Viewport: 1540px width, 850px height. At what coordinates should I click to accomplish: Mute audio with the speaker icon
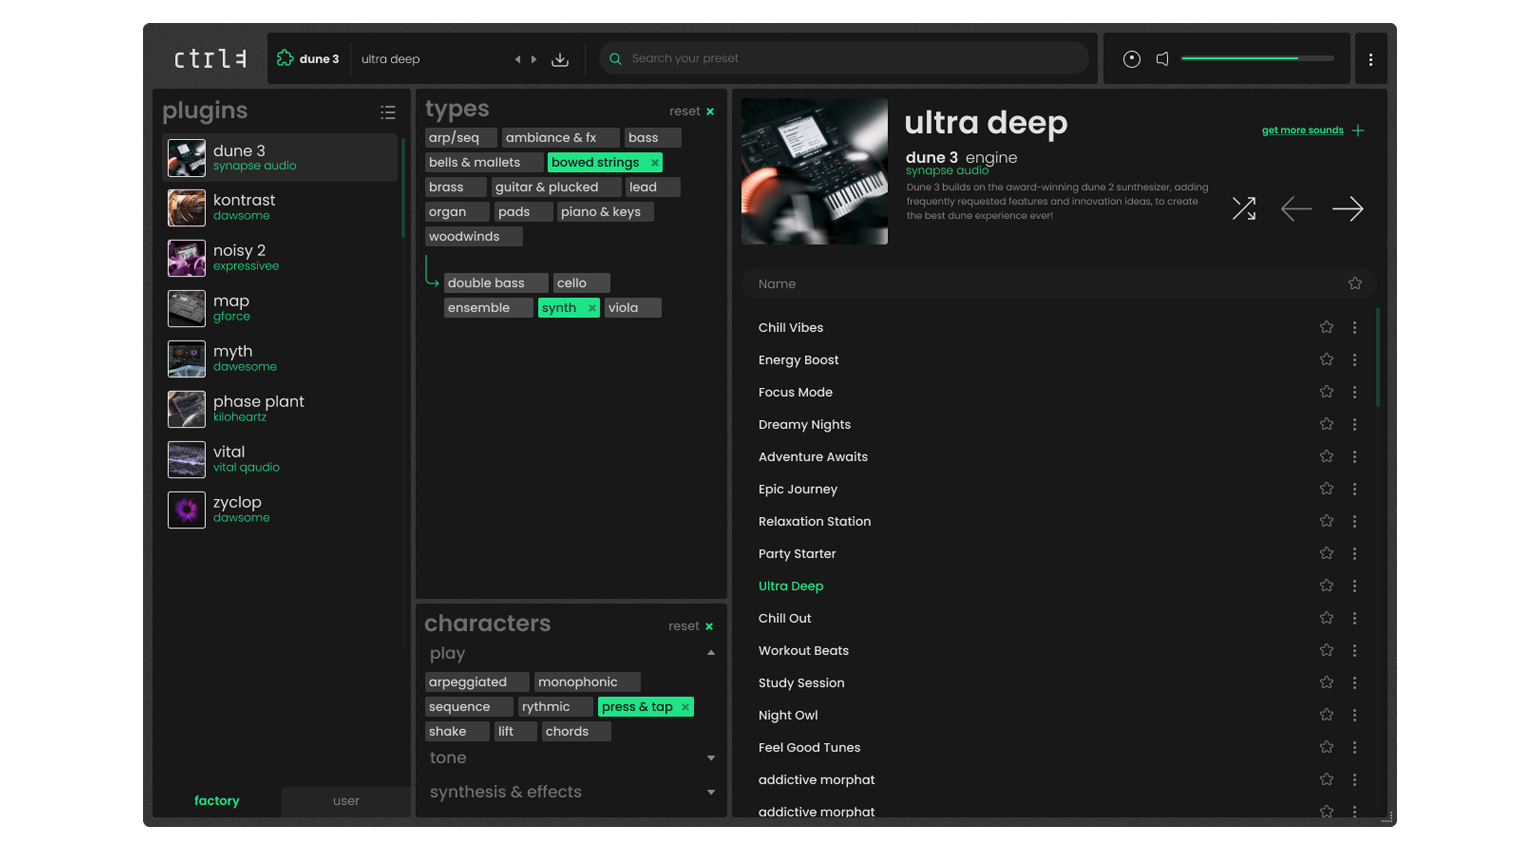click(x=1162, y=59)
